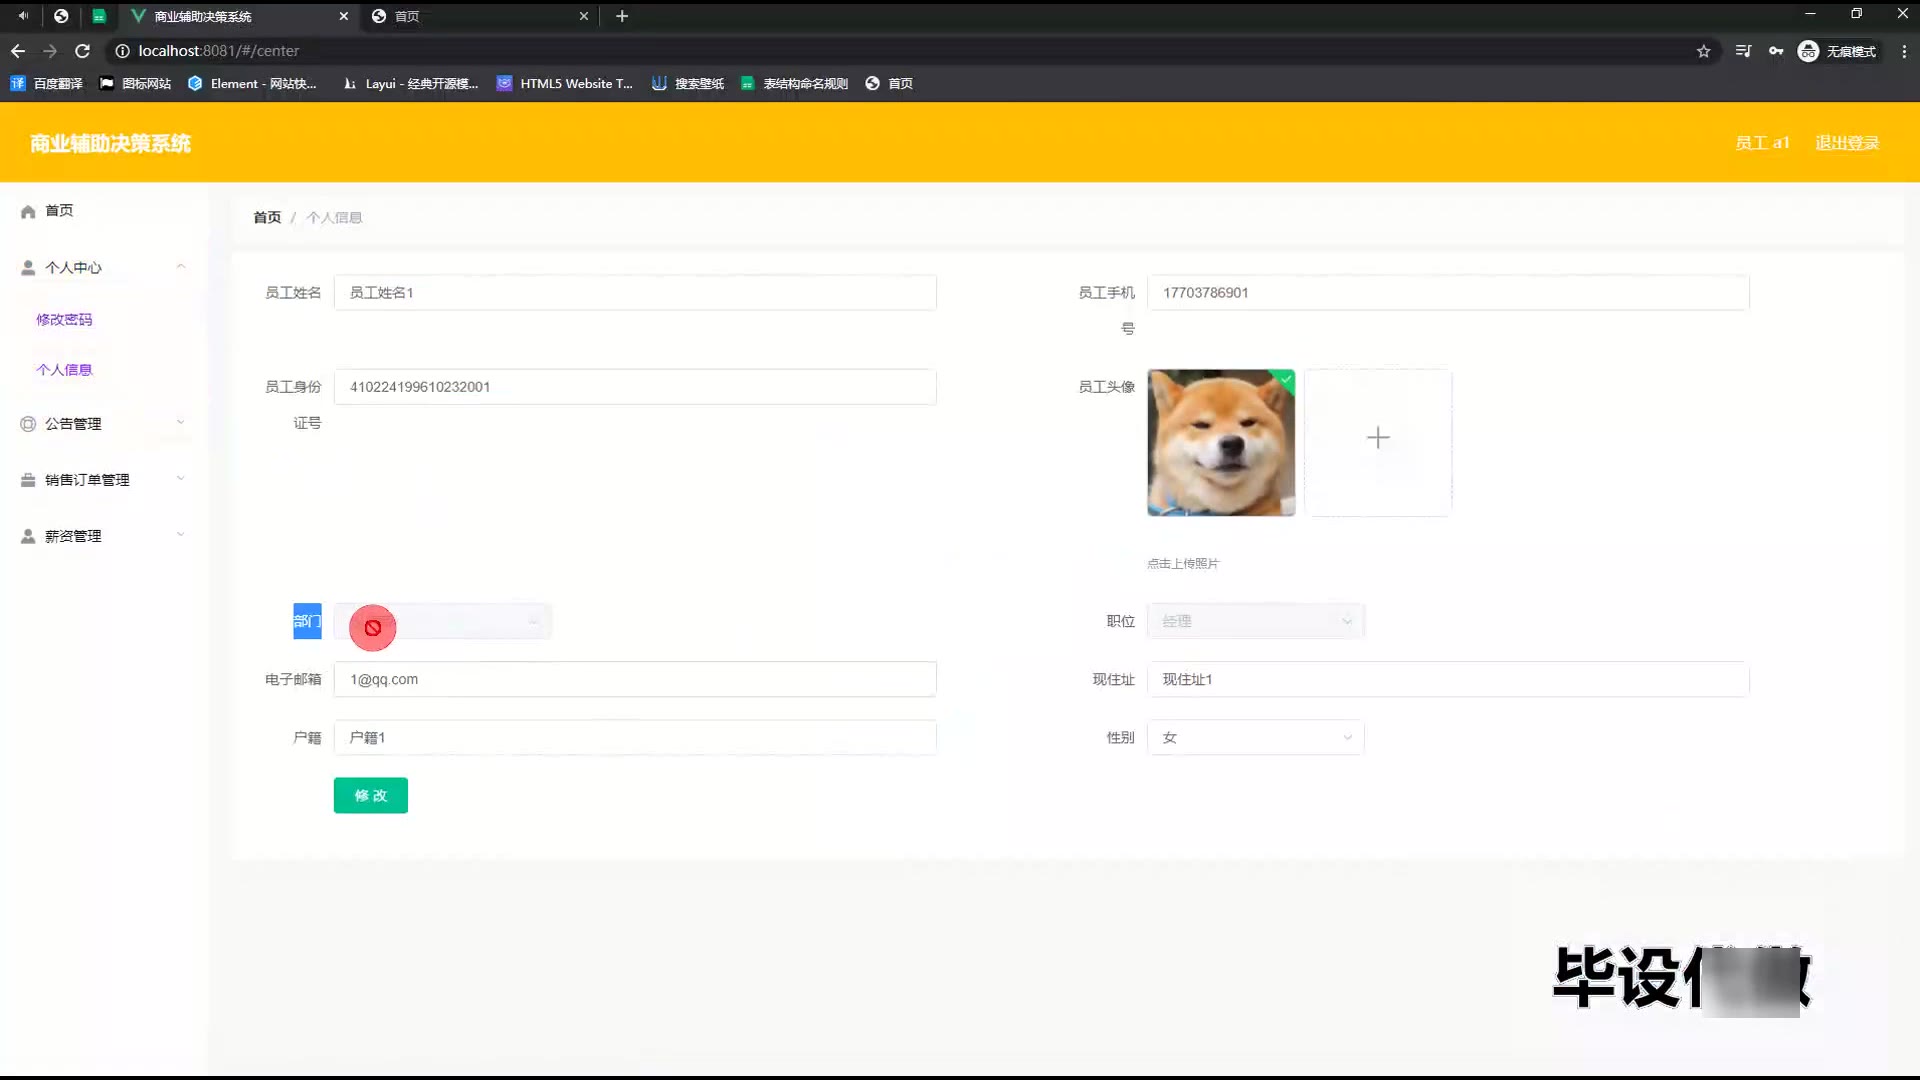Select 修改密码 in the sidebar
This screenshot has height=1080, width=1920.
tap(64, 320)
